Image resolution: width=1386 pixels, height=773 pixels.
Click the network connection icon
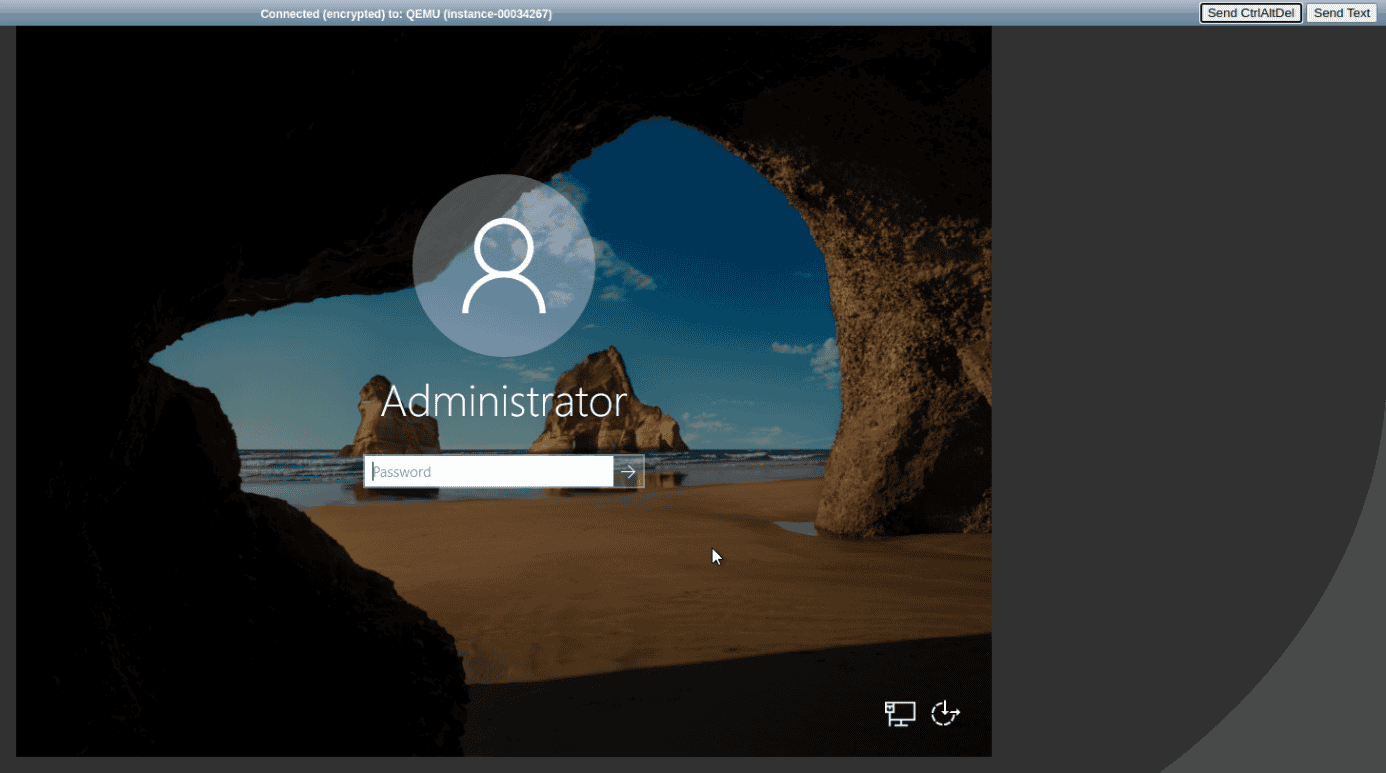(900, 713)
